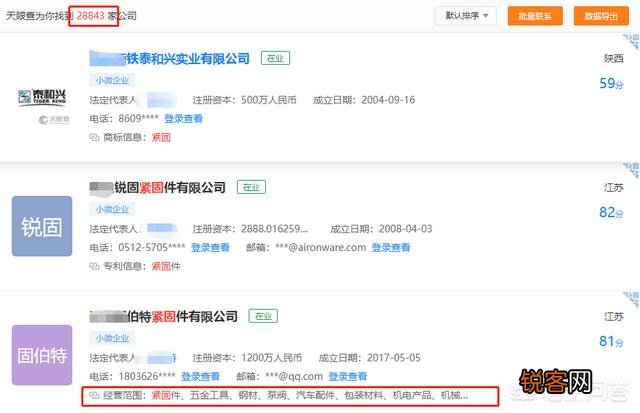The image size is (640, 413).
Task: Click 在业 status tag for 伯特紧固件
Action: (x=263, y=316)
